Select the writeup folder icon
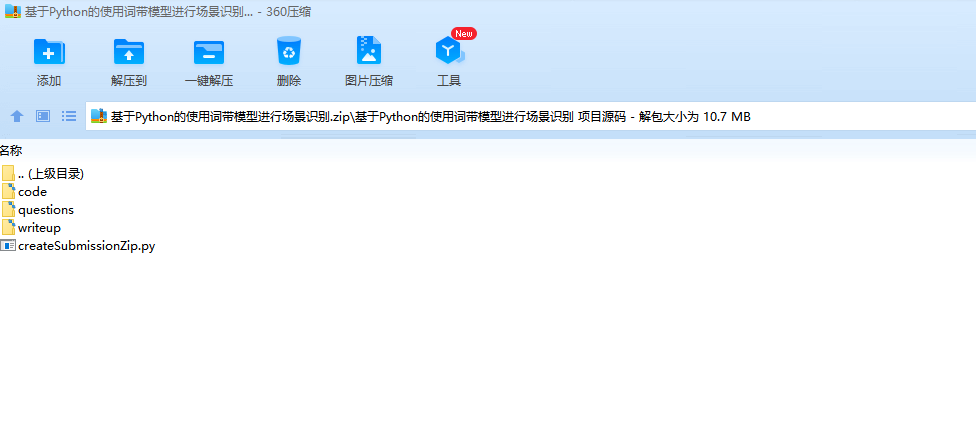The height and width of the screenshot is (433, 976). [x=8, y=228]
